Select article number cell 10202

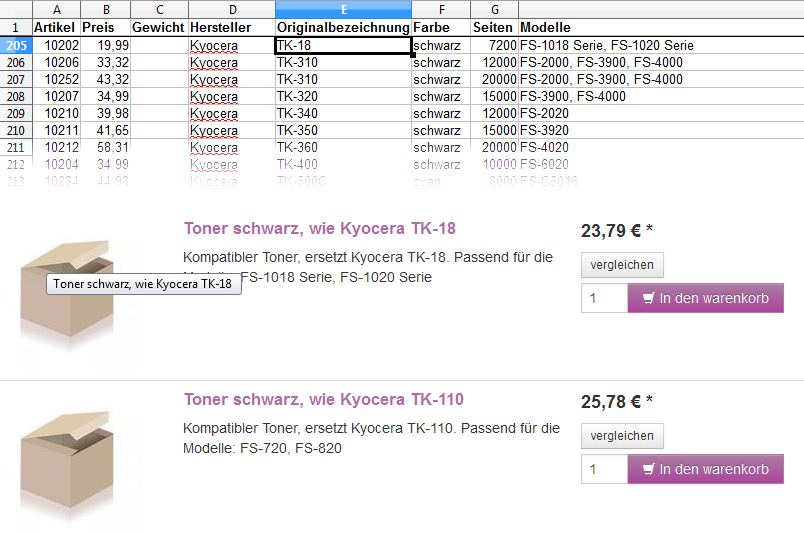56,45
